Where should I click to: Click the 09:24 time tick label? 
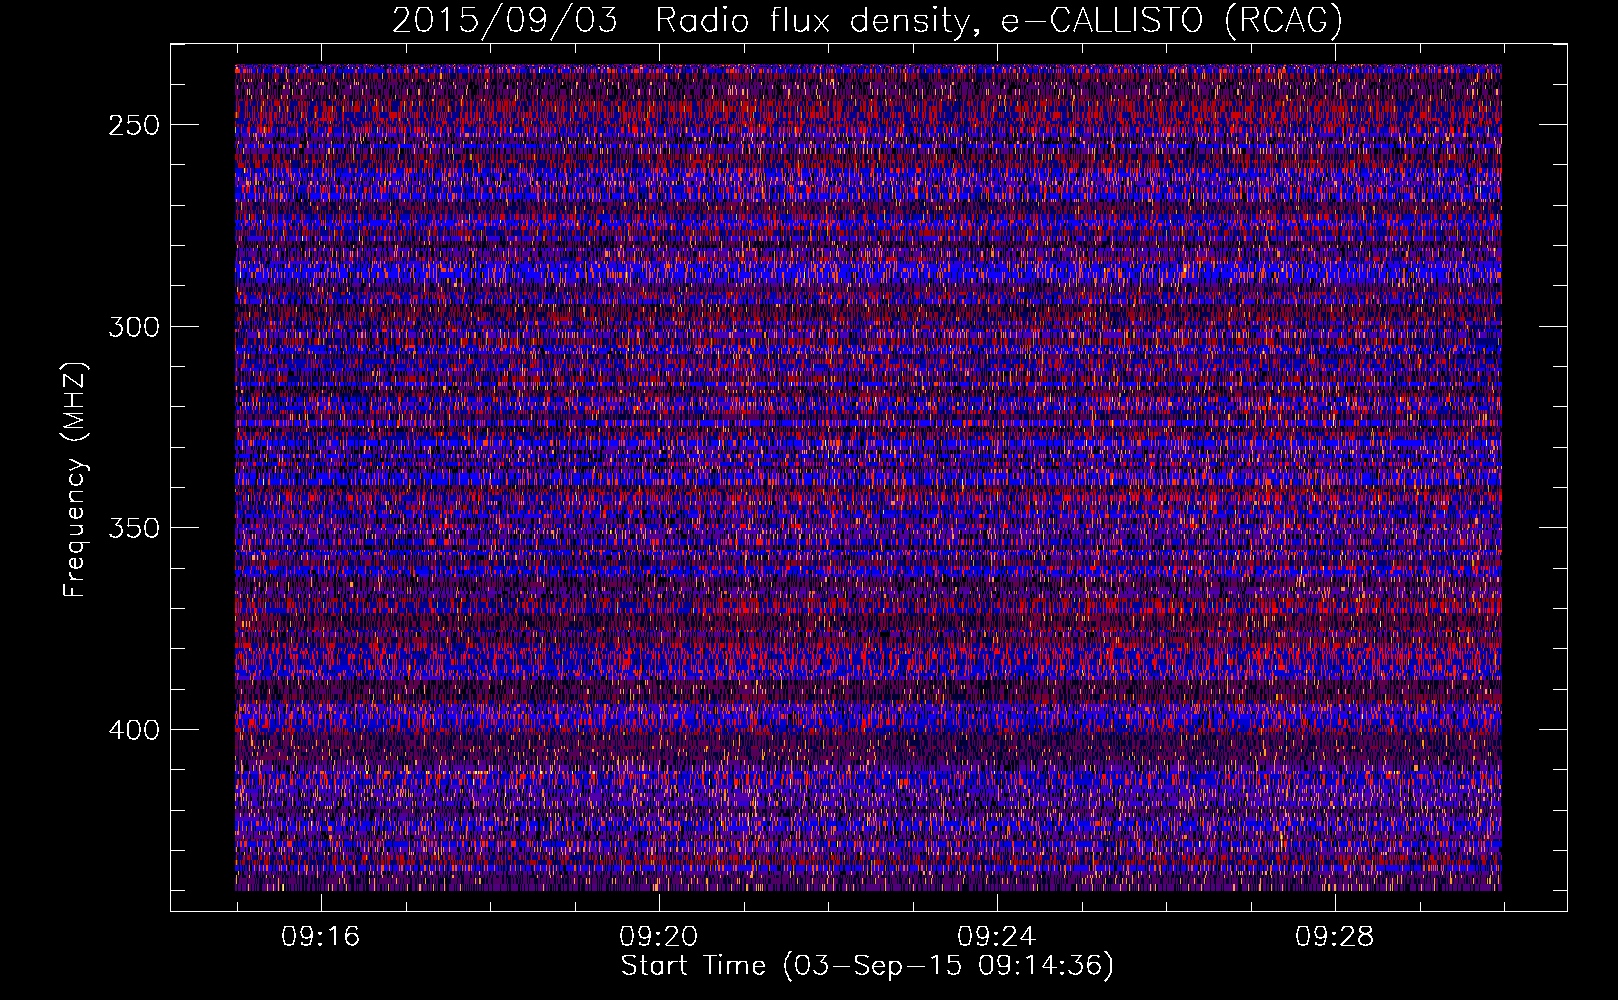pos(997,937)
